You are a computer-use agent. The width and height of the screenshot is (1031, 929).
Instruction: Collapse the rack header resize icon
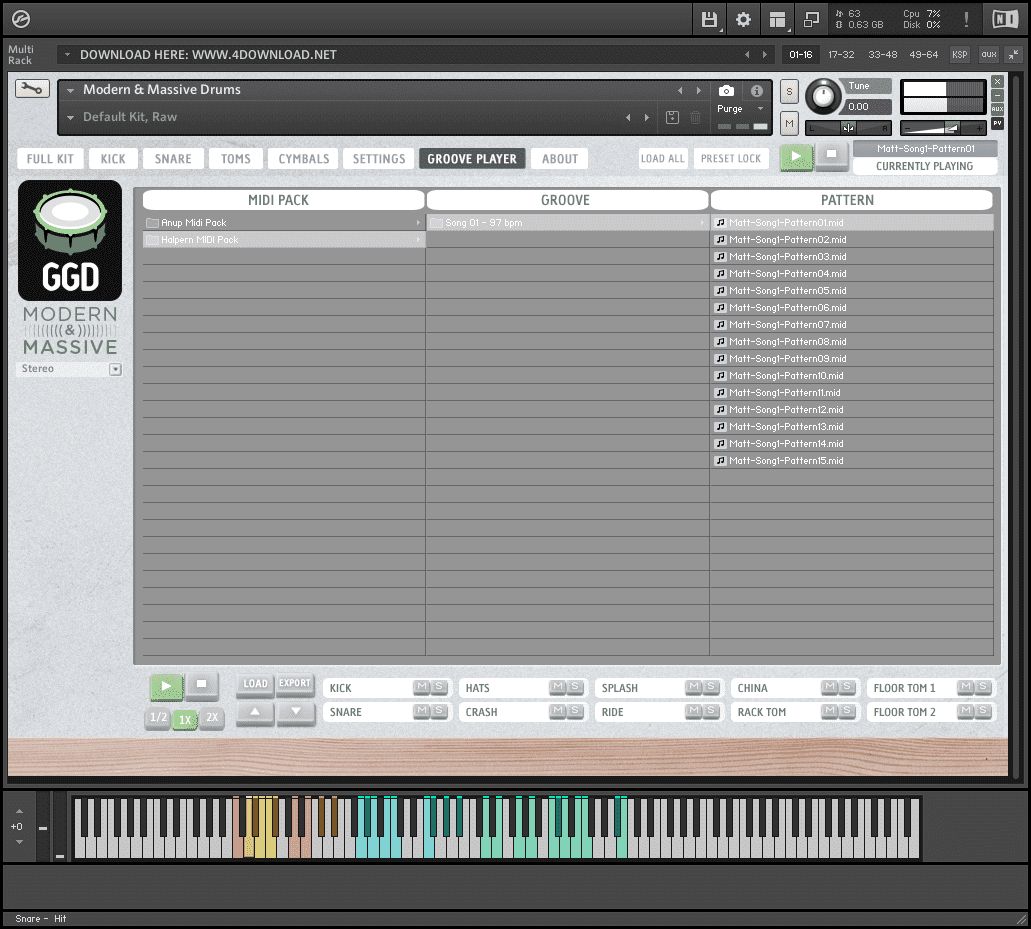(x=1013, y=55)
